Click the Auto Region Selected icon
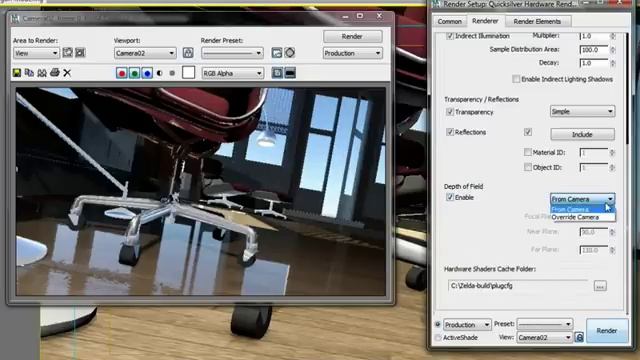 (x=80, y=53)
